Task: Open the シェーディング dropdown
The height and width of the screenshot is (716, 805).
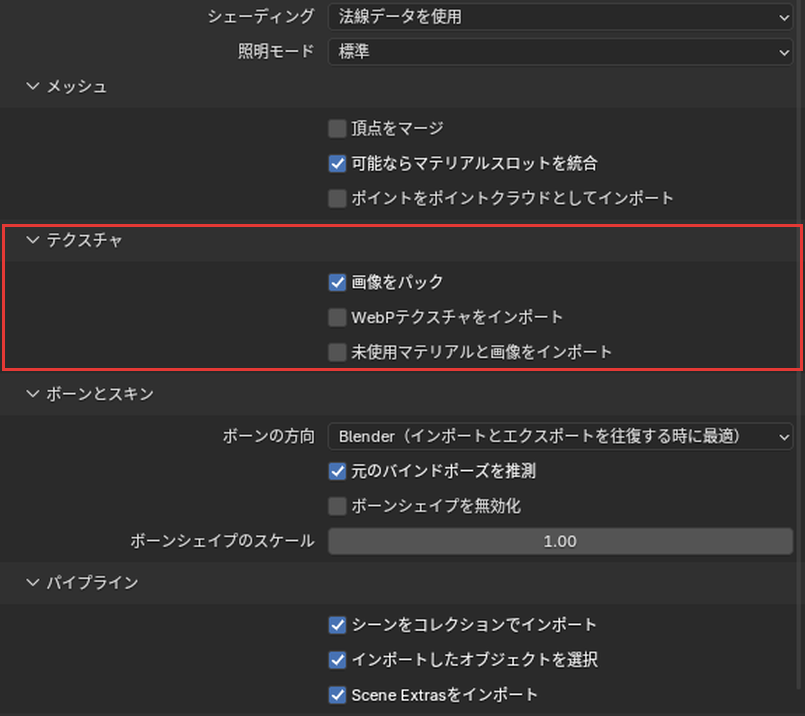Action: point(560,17)
